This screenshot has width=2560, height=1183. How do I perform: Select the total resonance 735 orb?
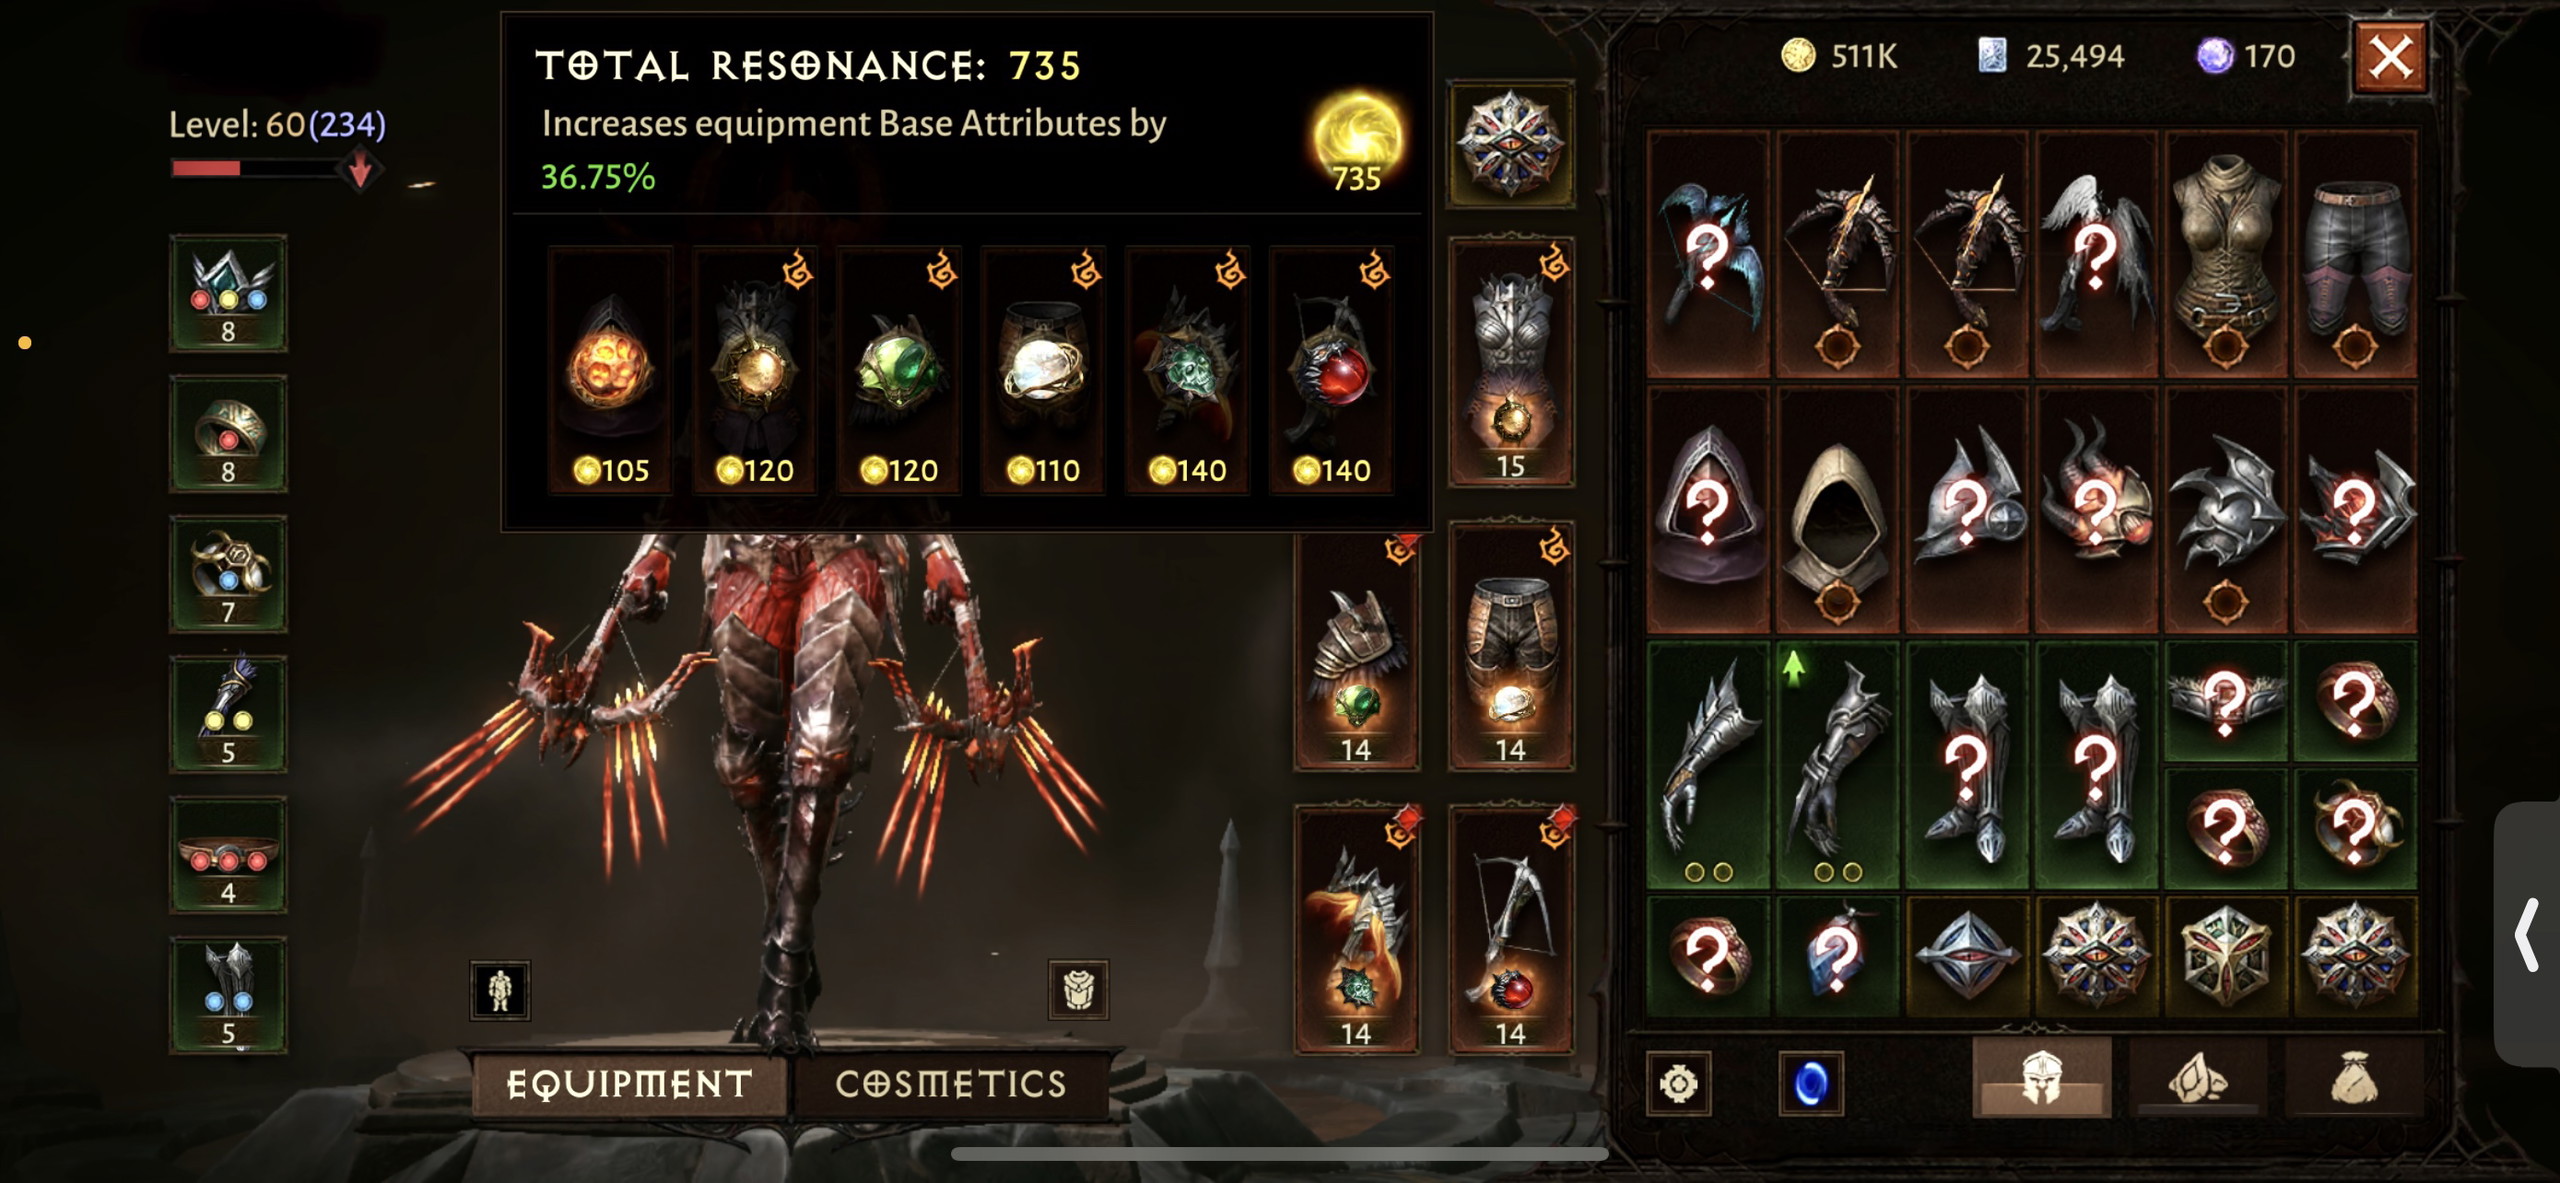(x=1357, y=140)
